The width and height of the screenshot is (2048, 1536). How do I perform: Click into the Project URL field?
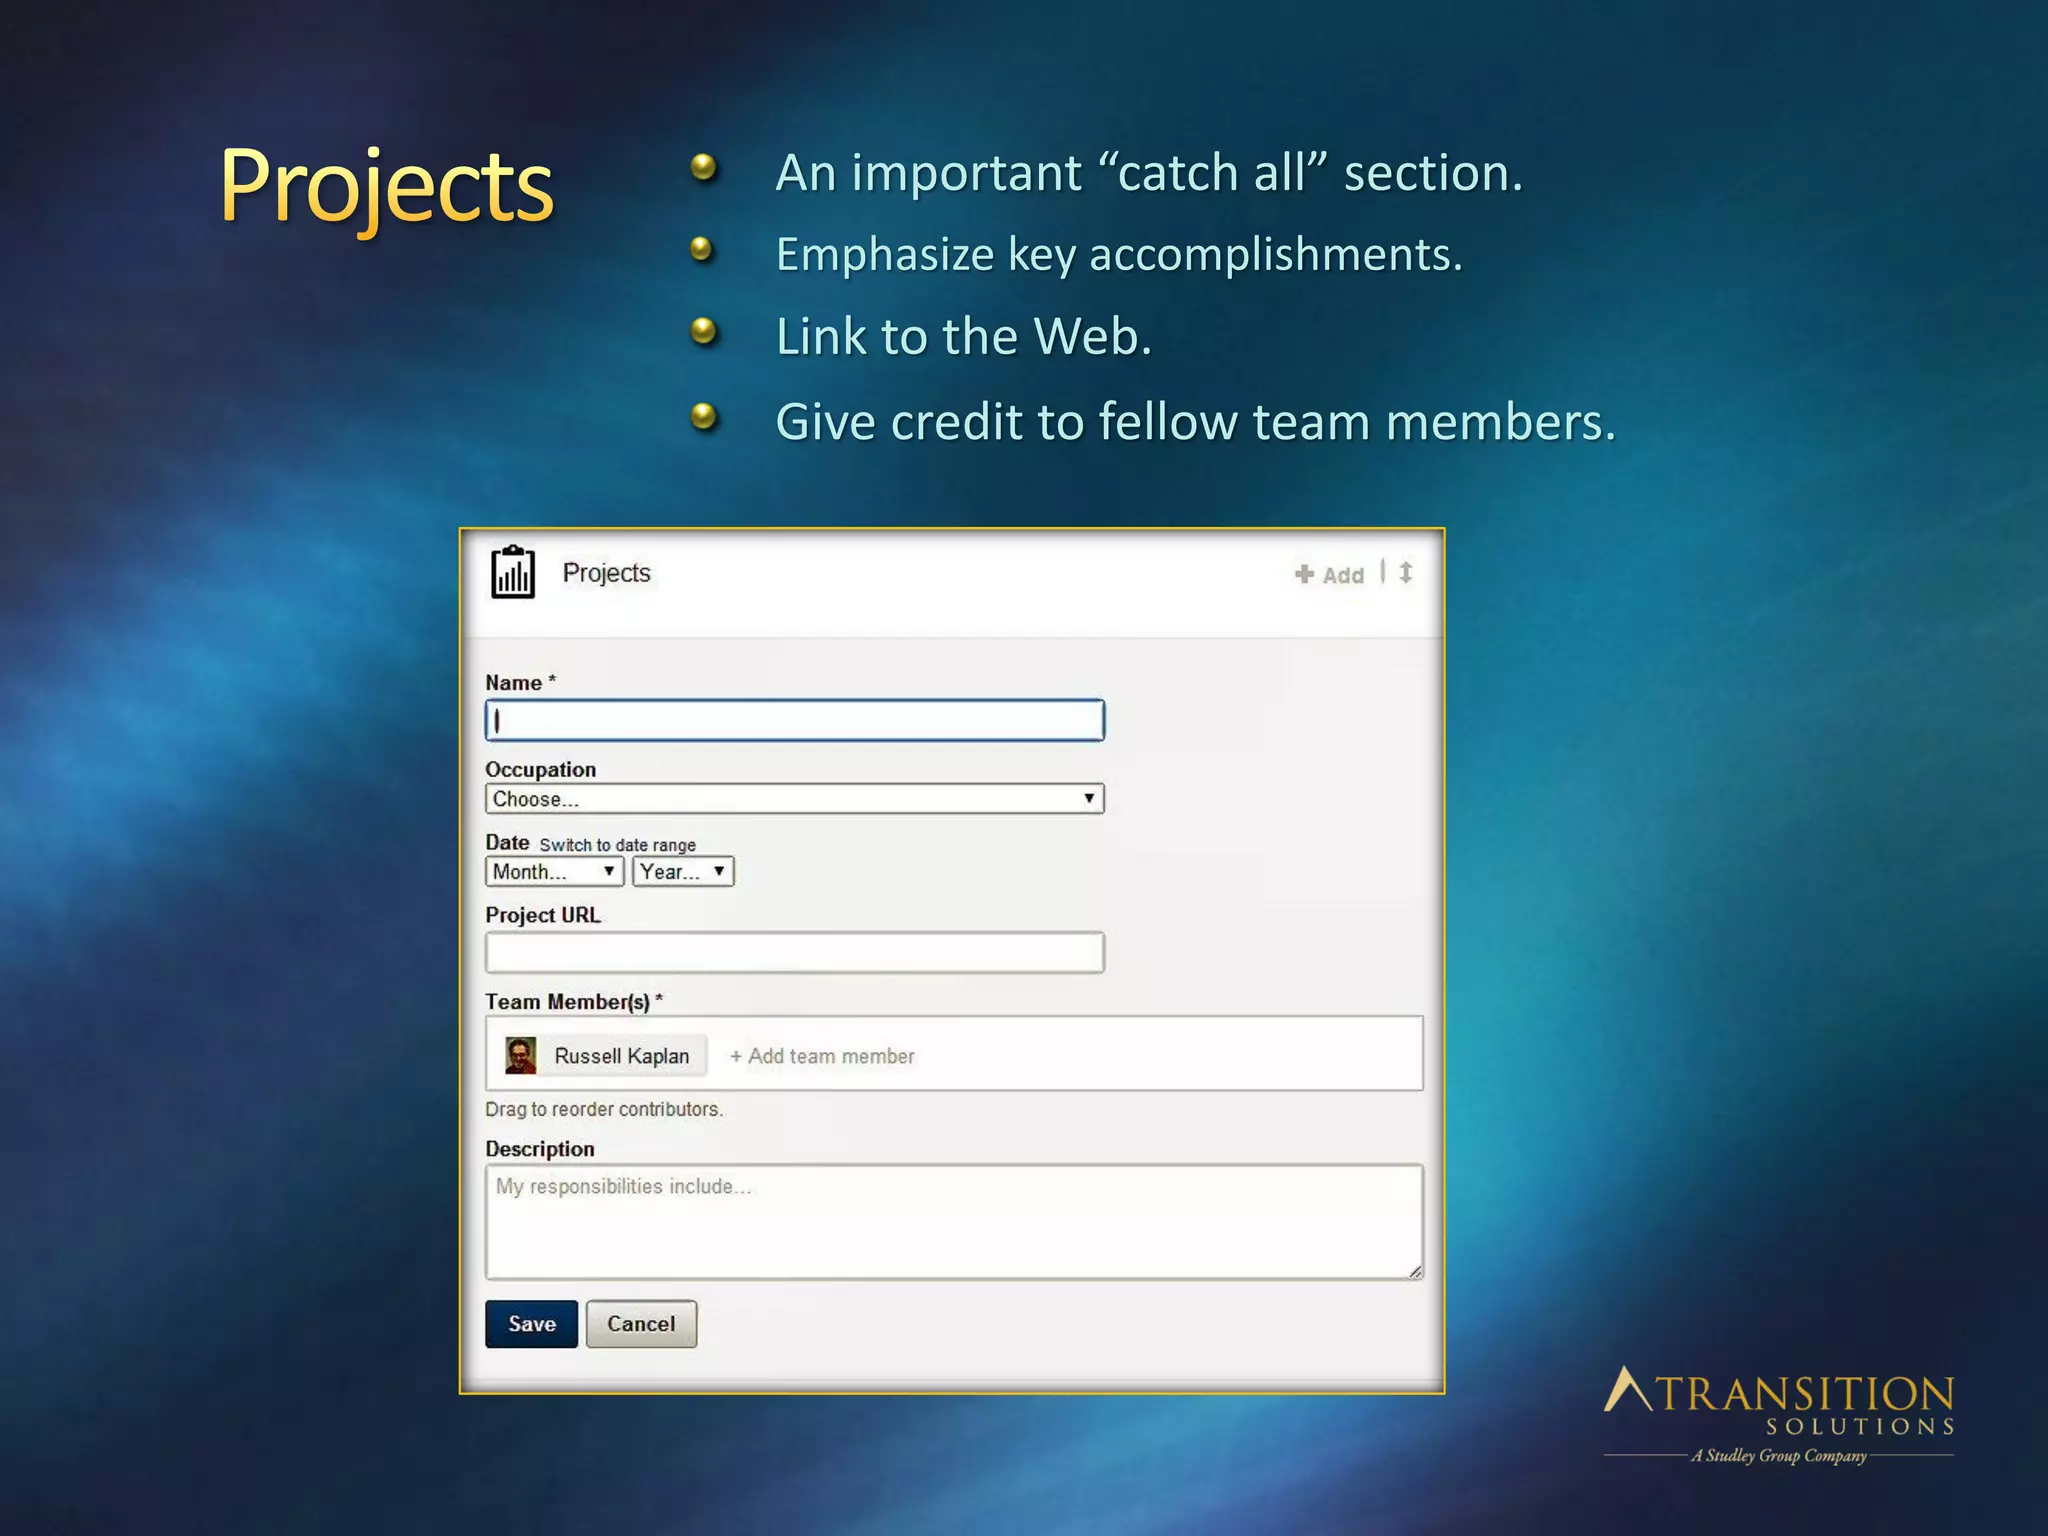[795, 952]
